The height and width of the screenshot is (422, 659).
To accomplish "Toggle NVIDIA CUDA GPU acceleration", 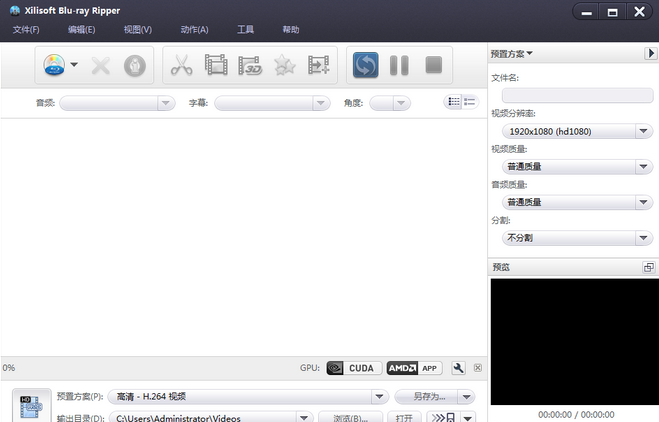I will 354,368.
